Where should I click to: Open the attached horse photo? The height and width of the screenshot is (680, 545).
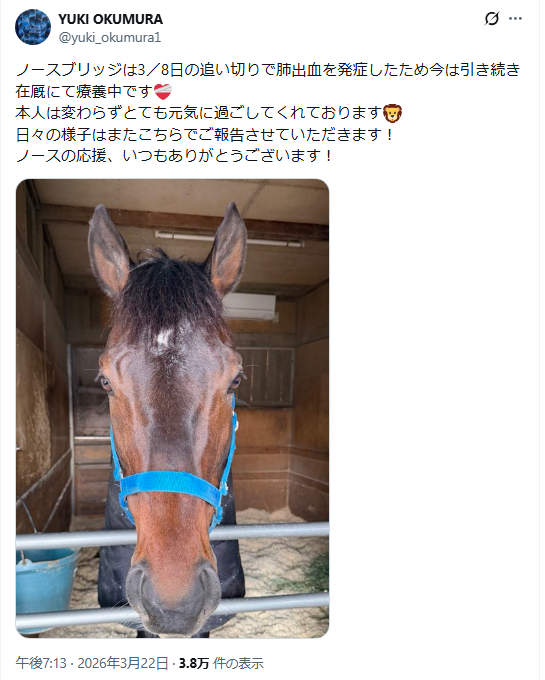pyautogui.click(x=172, y=408)
